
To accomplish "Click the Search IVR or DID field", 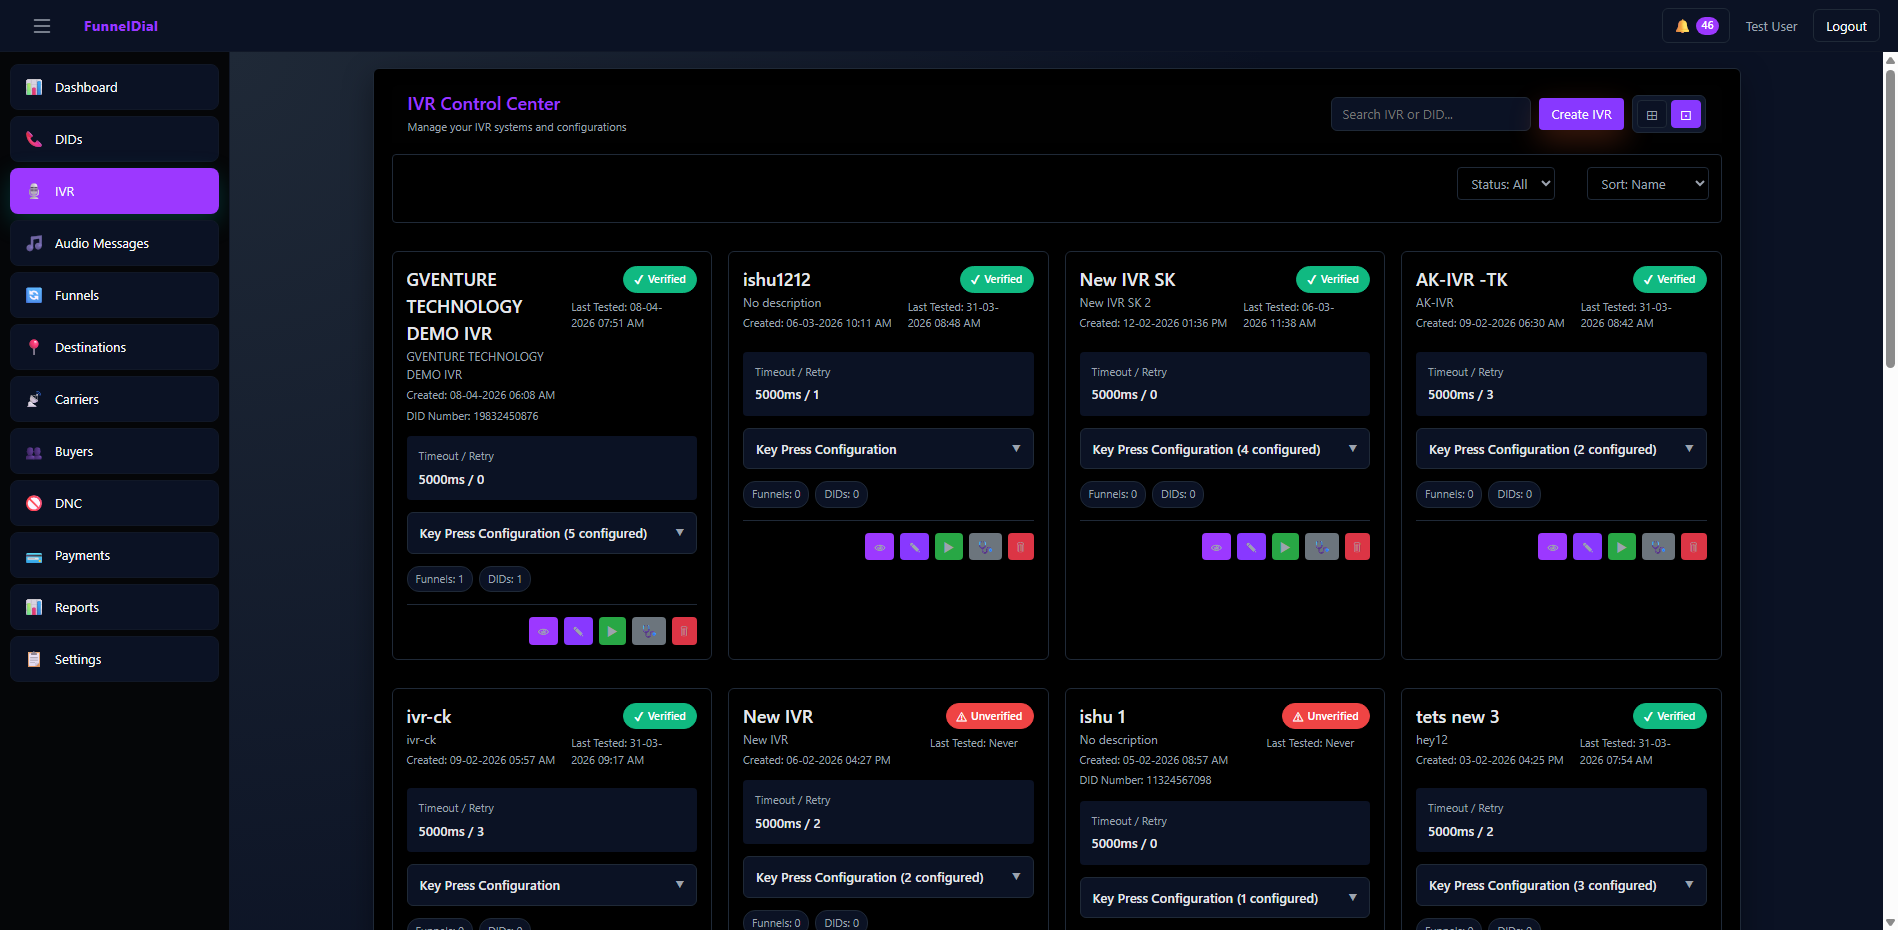I will pyautogui.click(x=1430, y=114).
